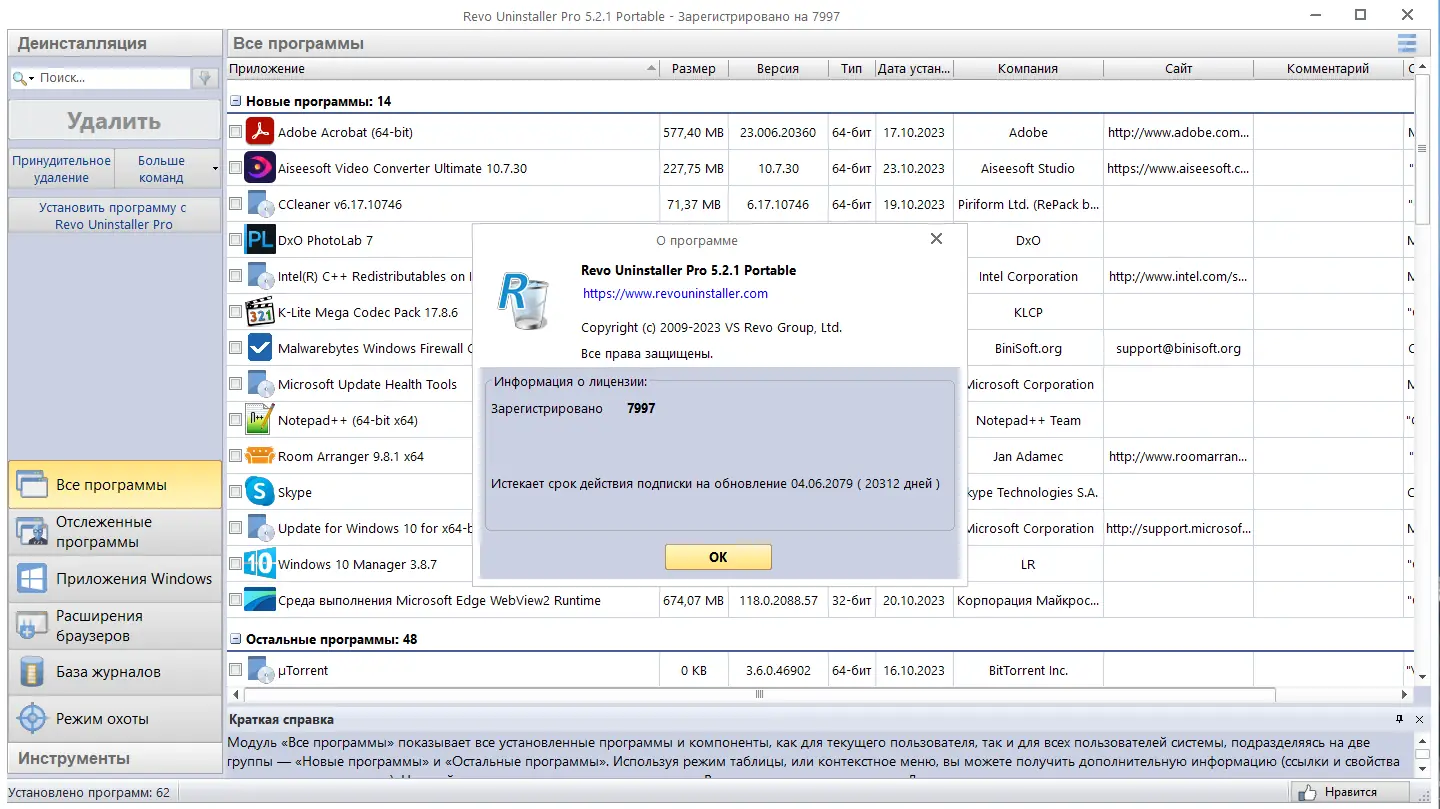
Task: Collapse the Новые программы: 14 group
Action: coord(236,101)
